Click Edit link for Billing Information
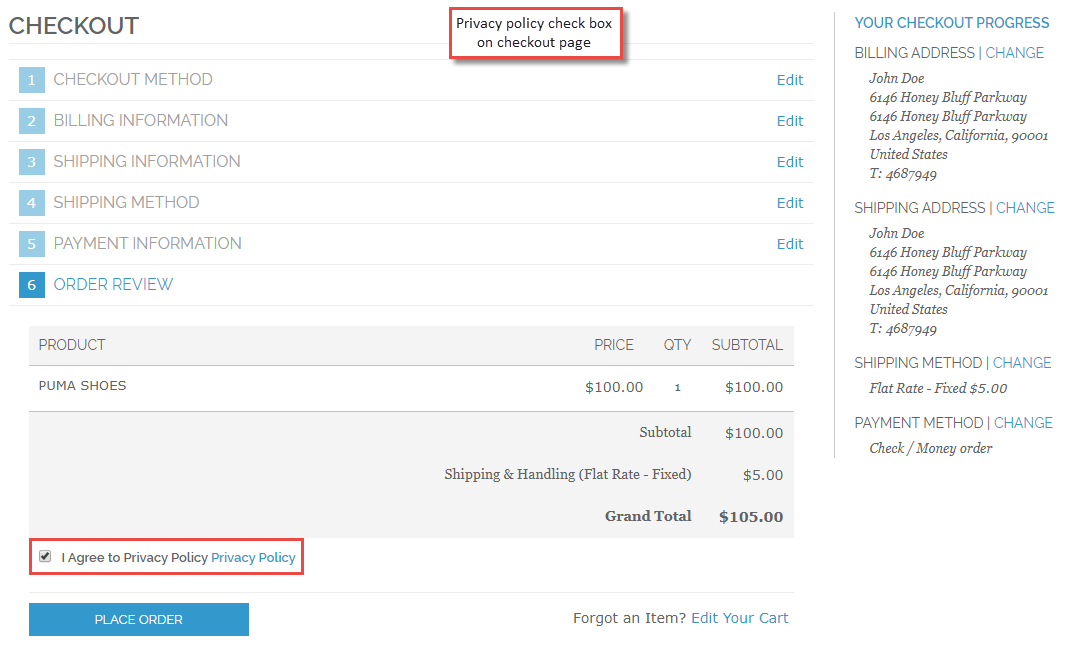The image size is (1070, 648). [x=790, y=121]
